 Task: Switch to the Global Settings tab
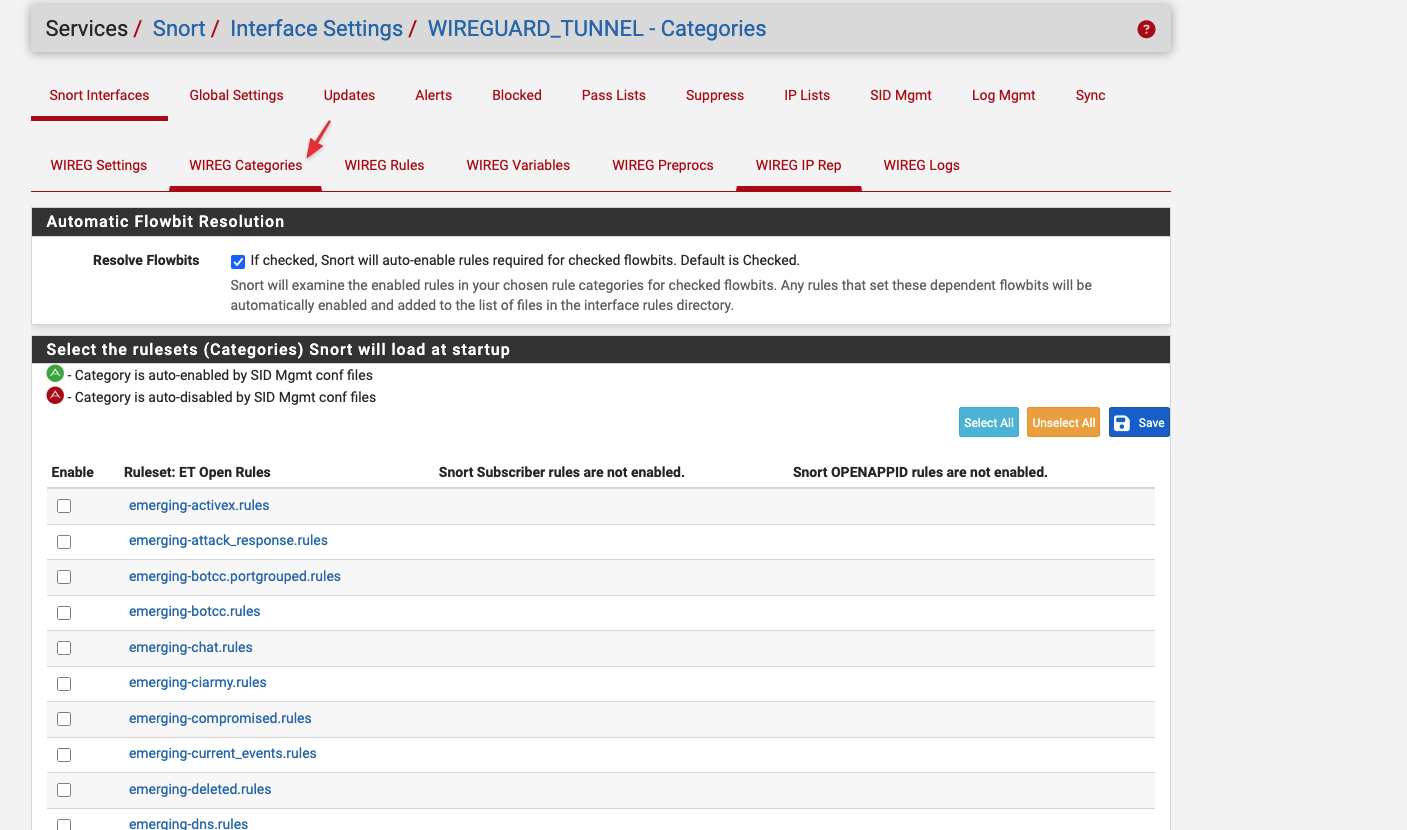(236, 95)
